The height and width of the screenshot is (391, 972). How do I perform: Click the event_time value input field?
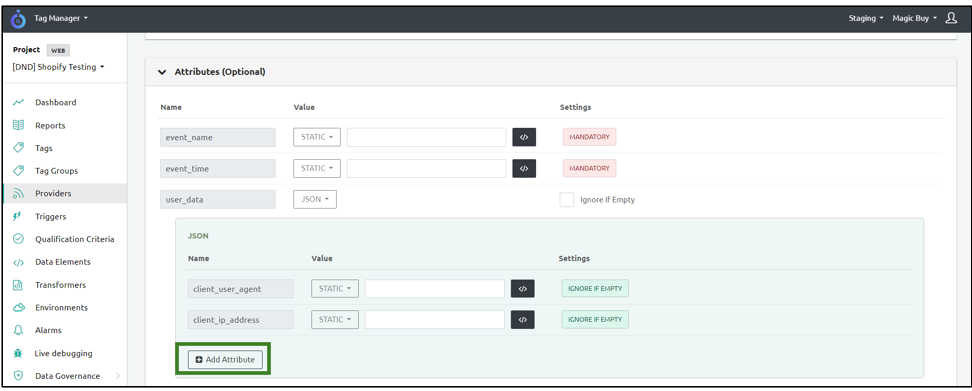click(x=426, y=168)
